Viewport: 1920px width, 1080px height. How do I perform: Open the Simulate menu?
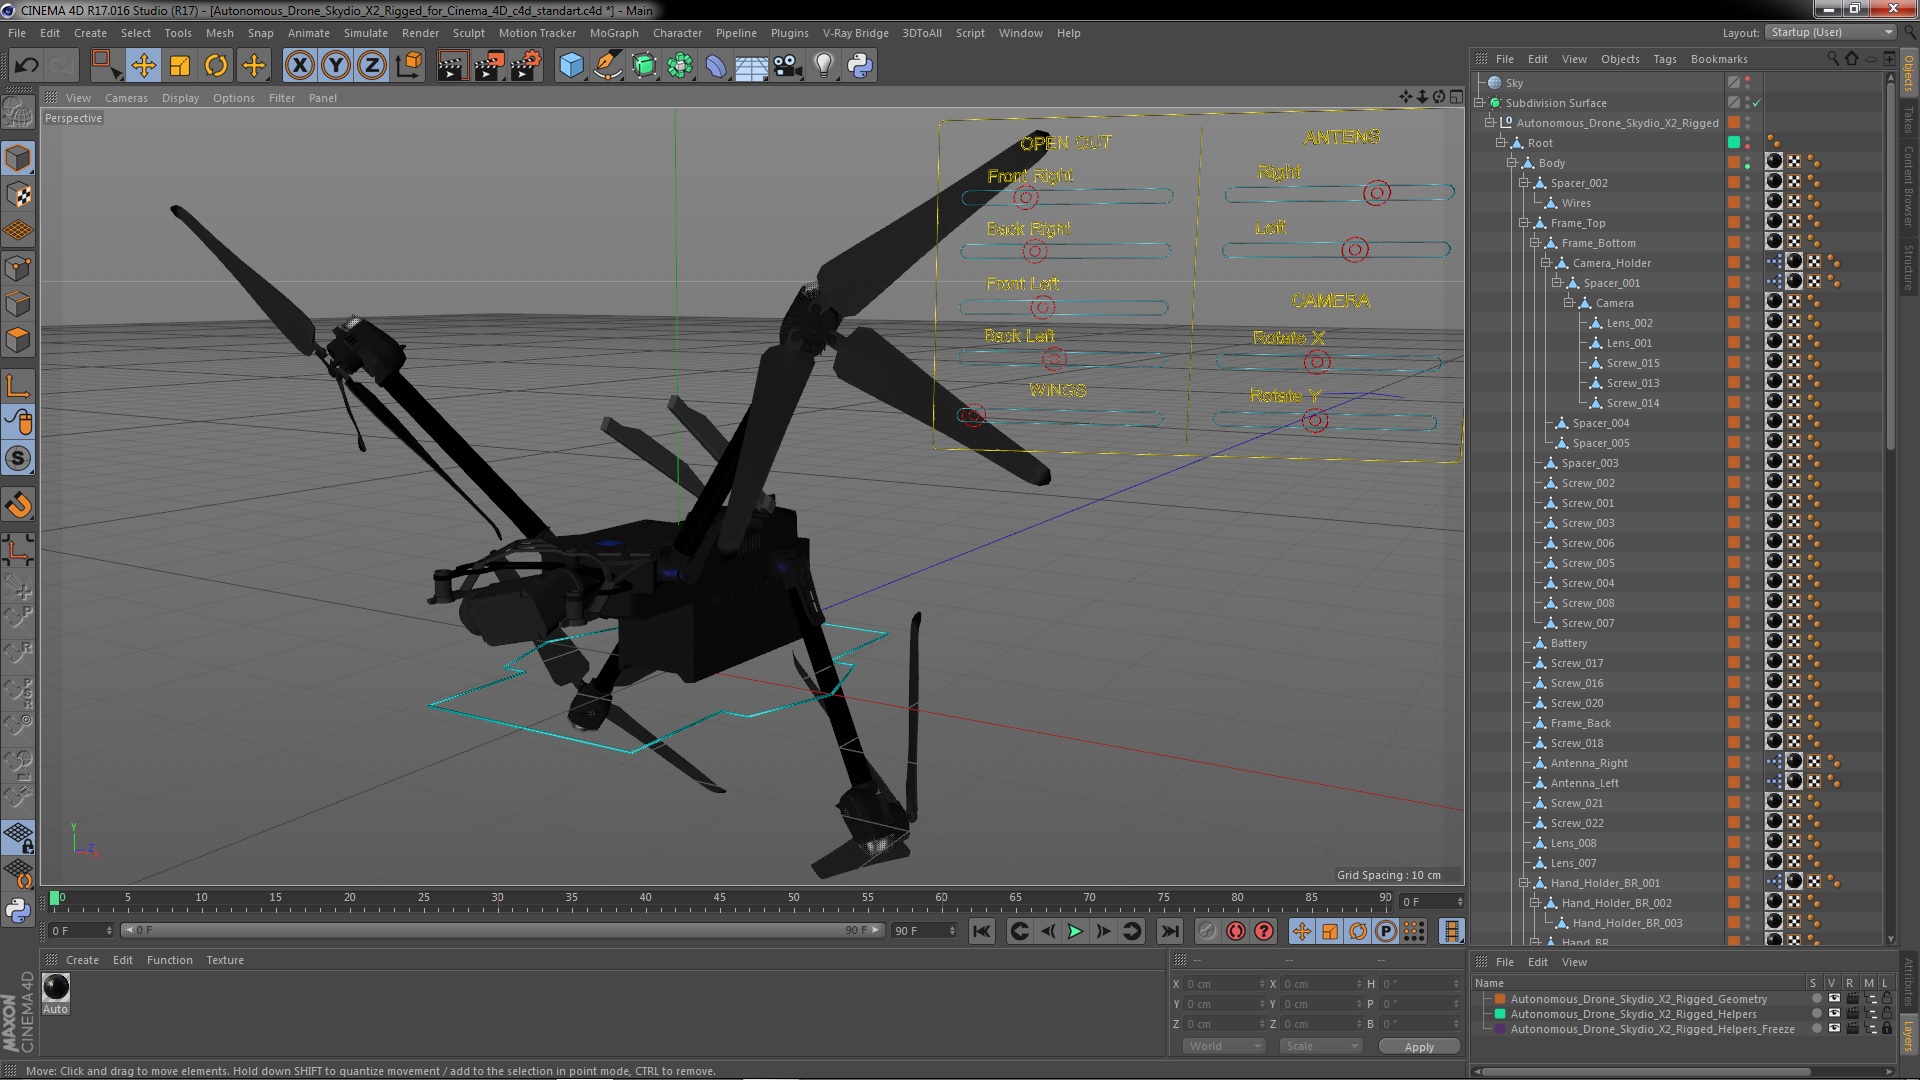point(365,33)
